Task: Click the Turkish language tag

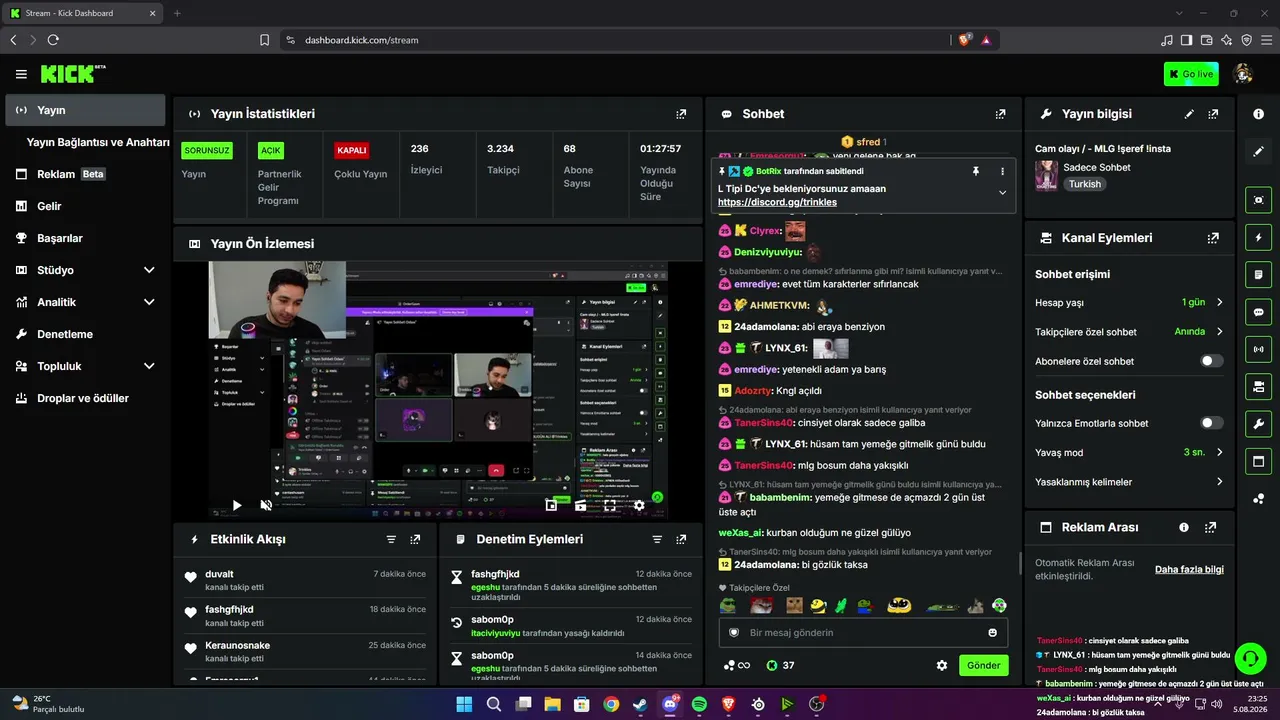Action: [1084, 184]
